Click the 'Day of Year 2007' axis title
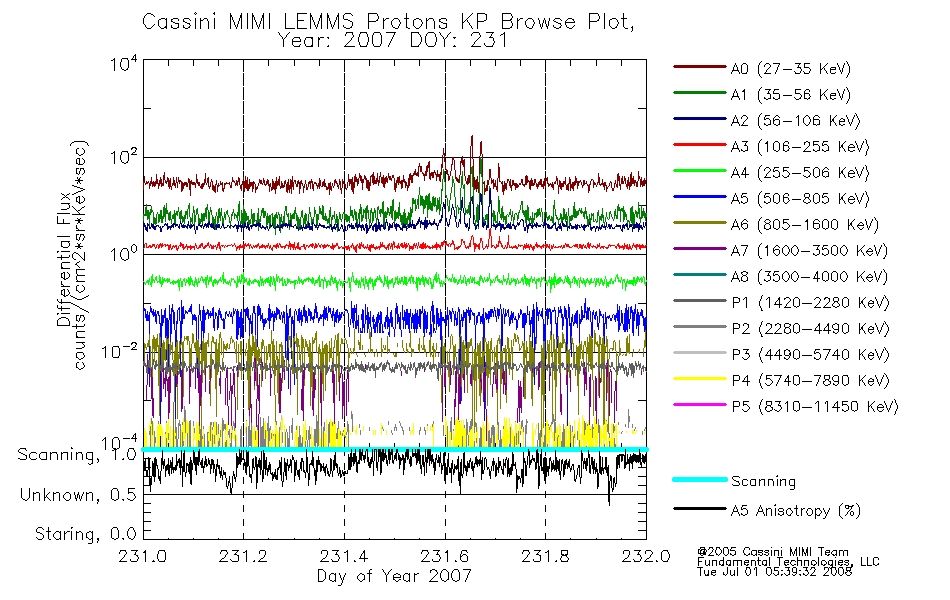Viewport: 950px width, 600px height. click(x=394, y=576)
